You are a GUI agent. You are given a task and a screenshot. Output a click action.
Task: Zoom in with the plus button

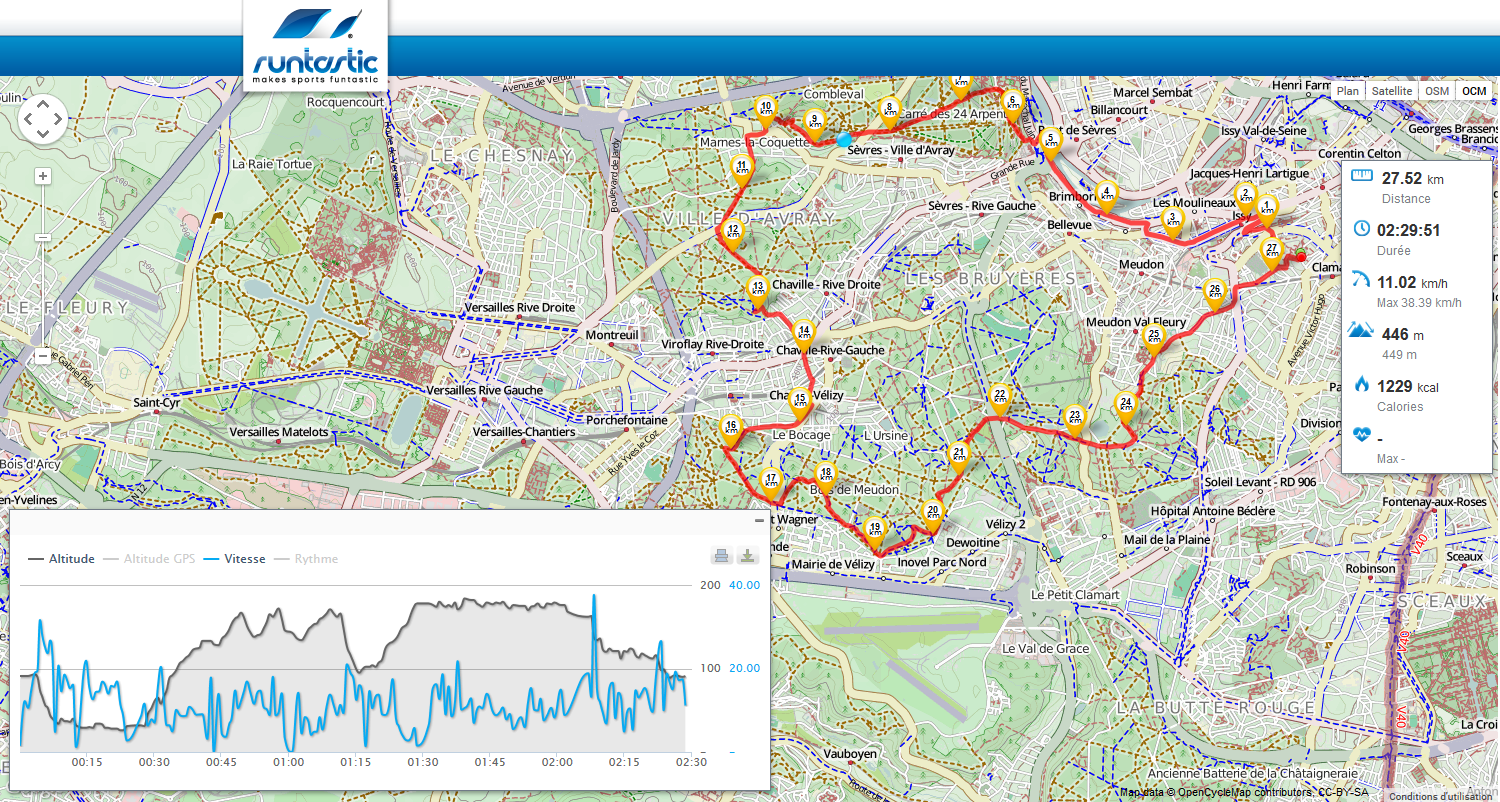tap(43, 176)
